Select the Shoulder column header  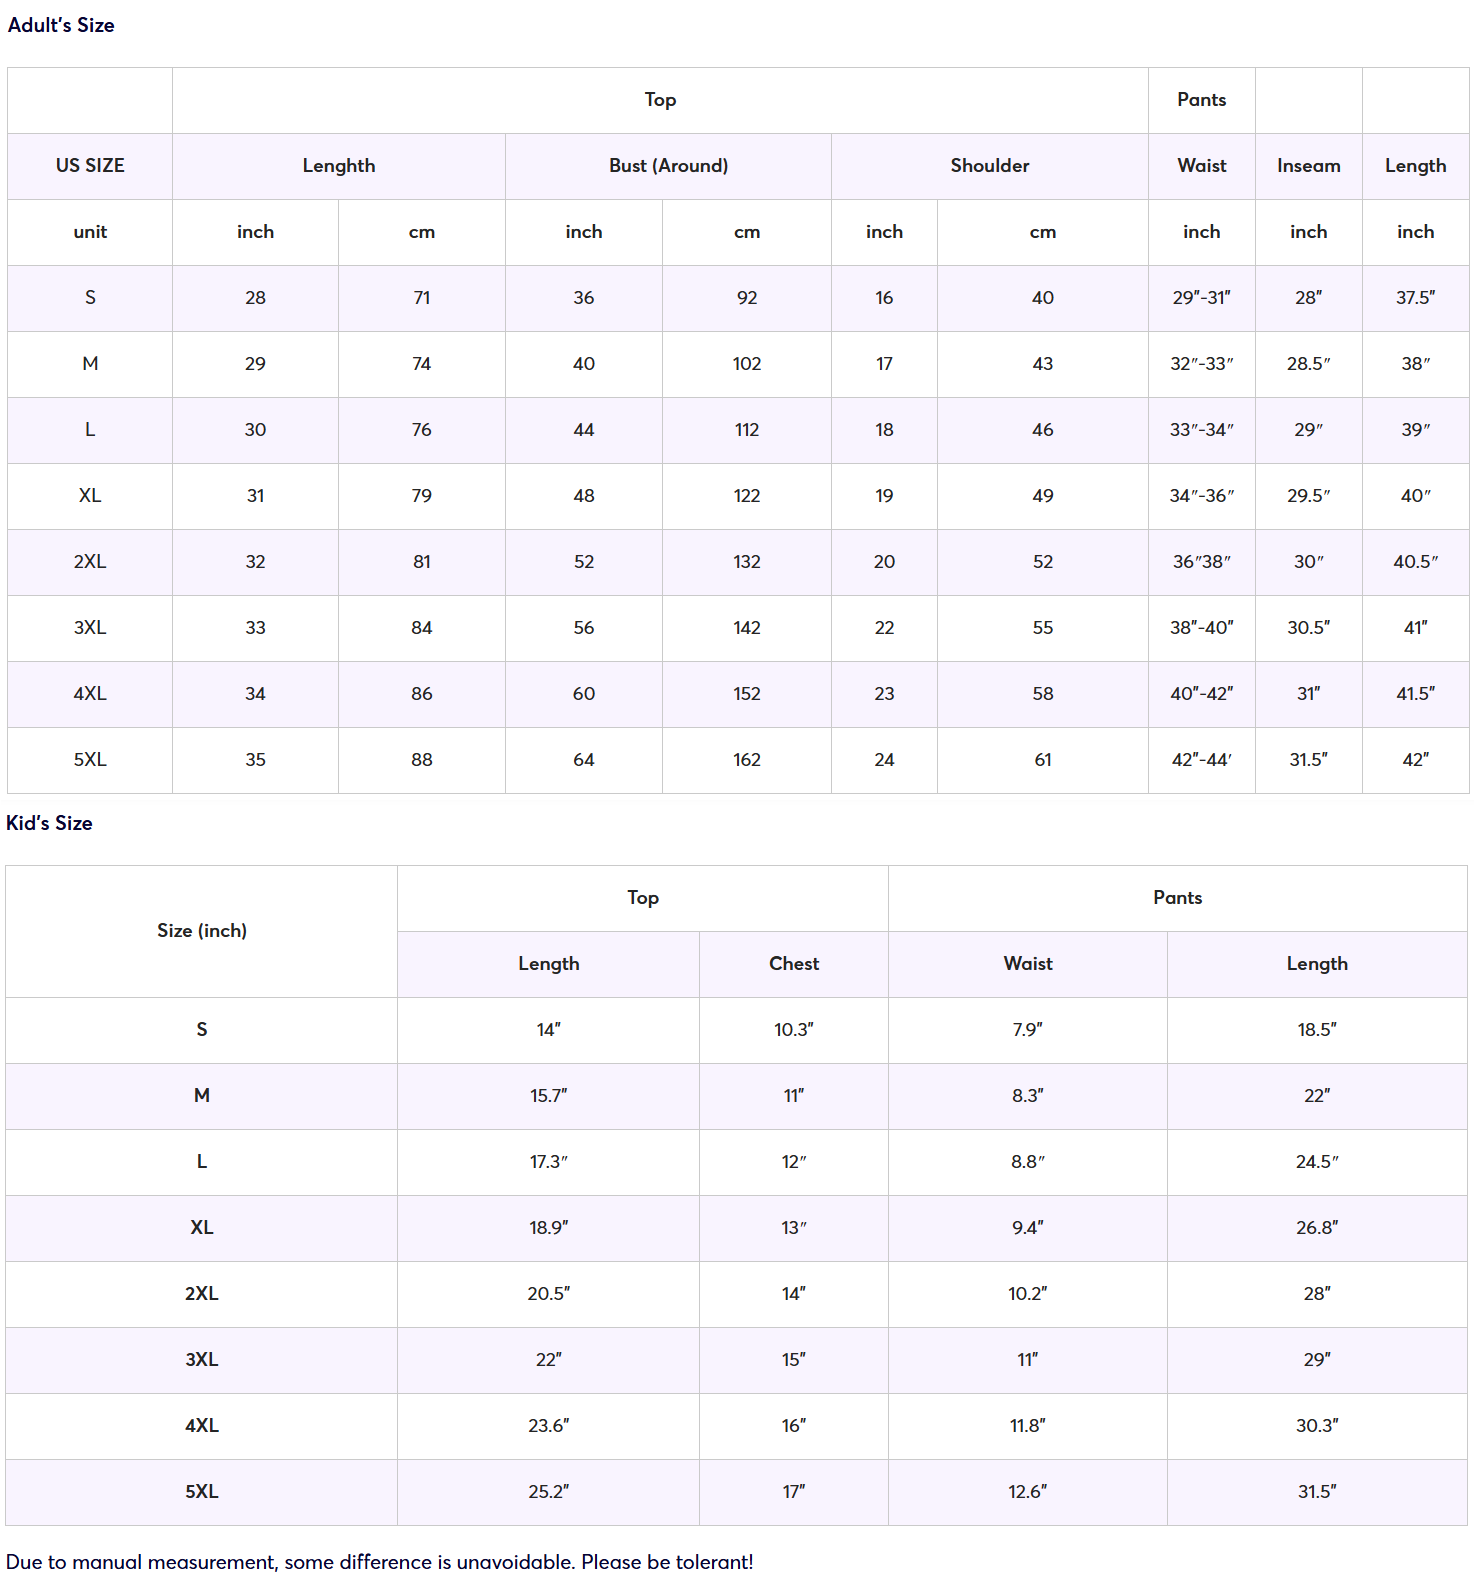click(x=989, y=166)
